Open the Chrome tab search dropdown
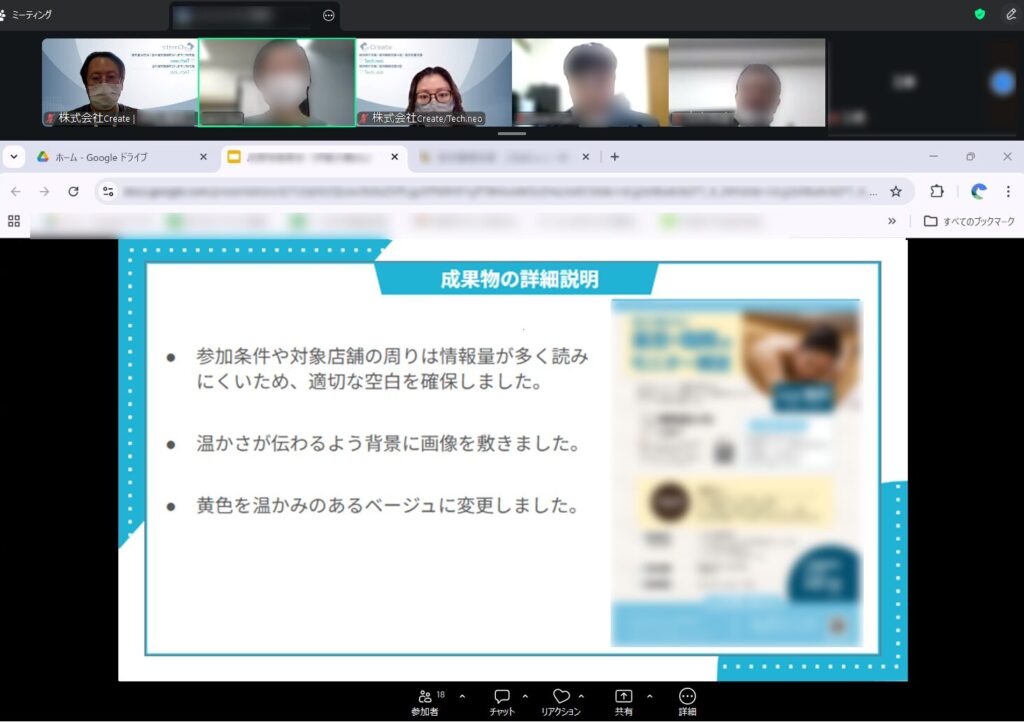Image resolution: width=1024 pixels, height=722 pixels. [x=14, y=157]
